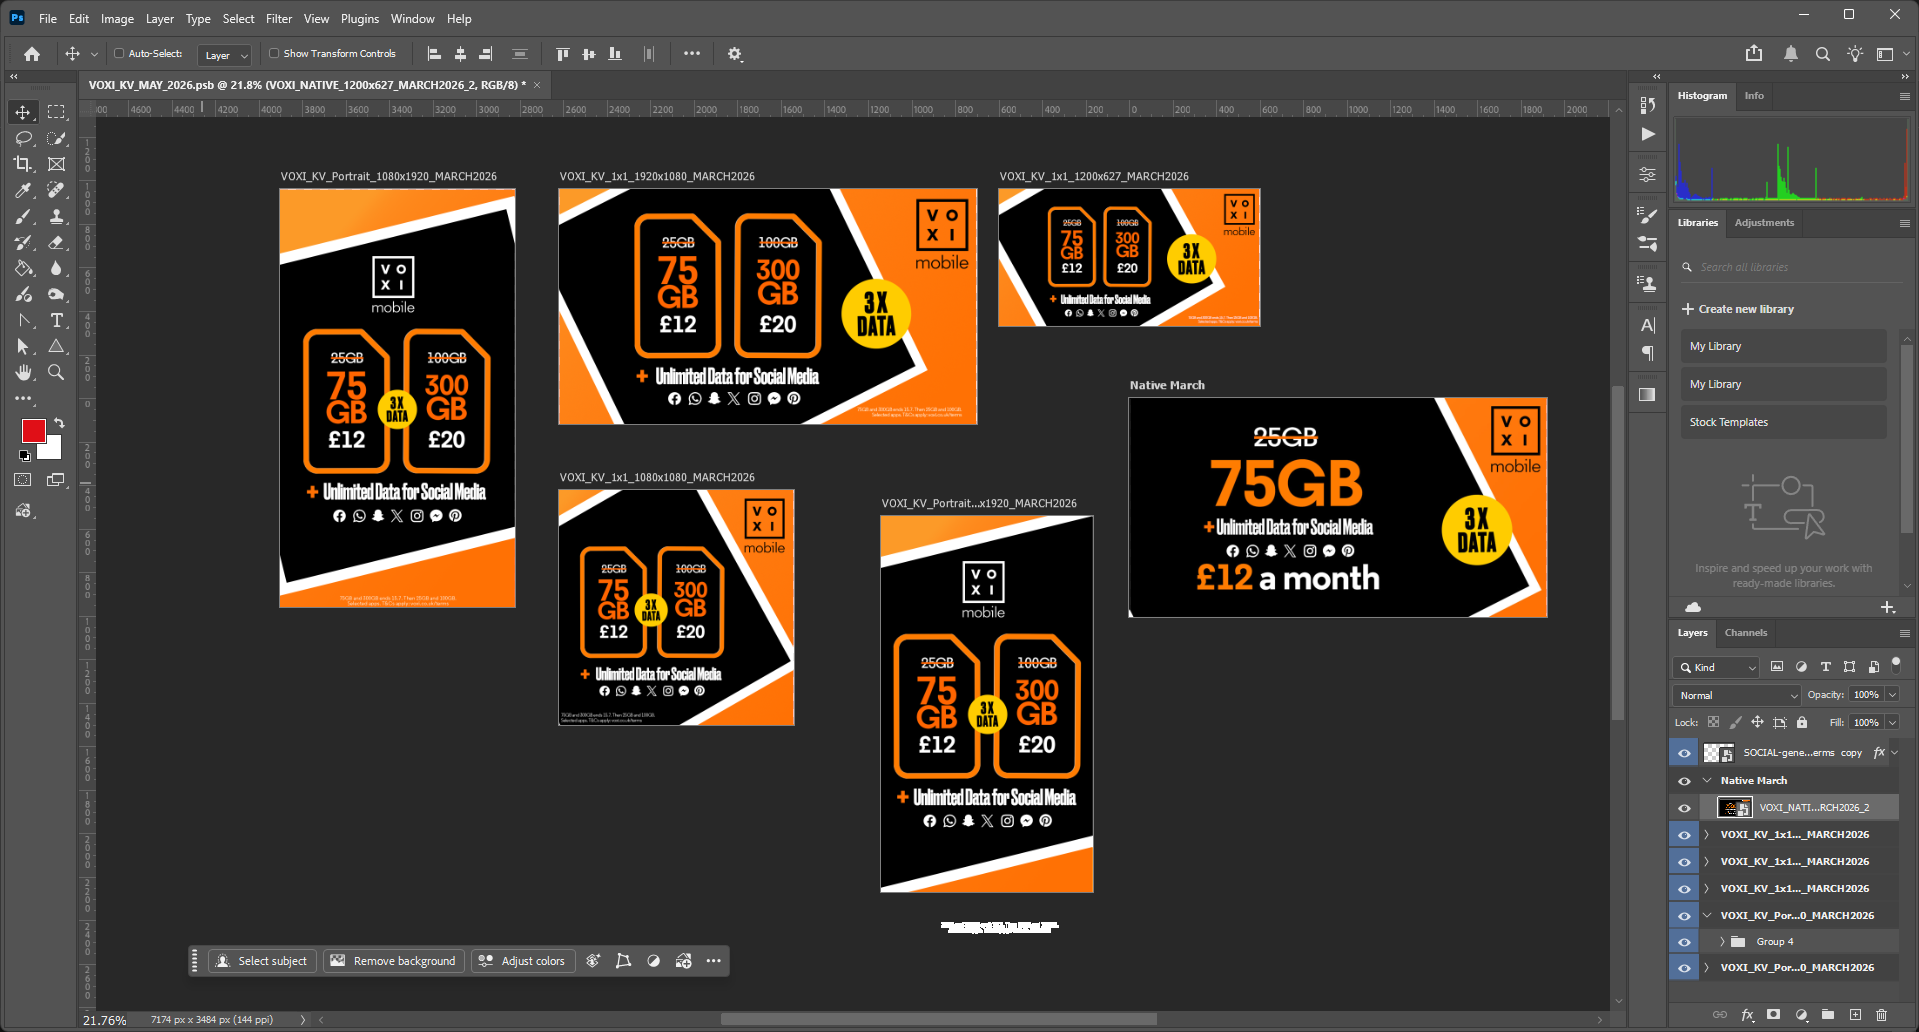
Task: Open the Image menu
Action: coord(117,19)
